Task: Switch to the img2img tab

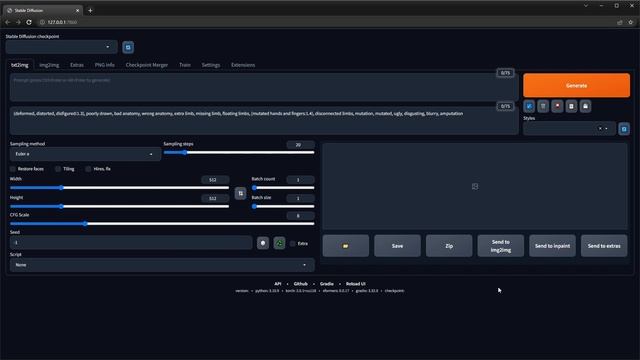Action: click(49, 65)
